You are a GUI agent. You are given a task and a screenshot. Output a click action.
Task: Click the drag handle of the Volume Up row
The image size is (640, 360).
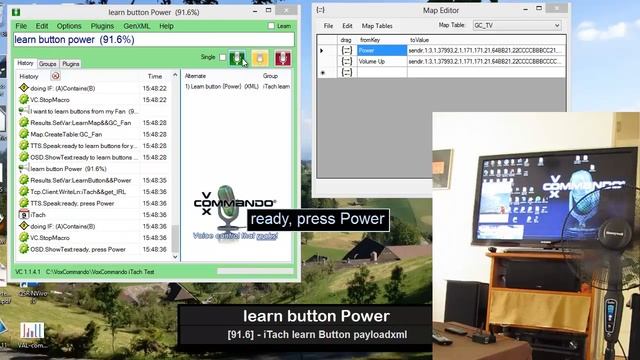tap(347, 62)
